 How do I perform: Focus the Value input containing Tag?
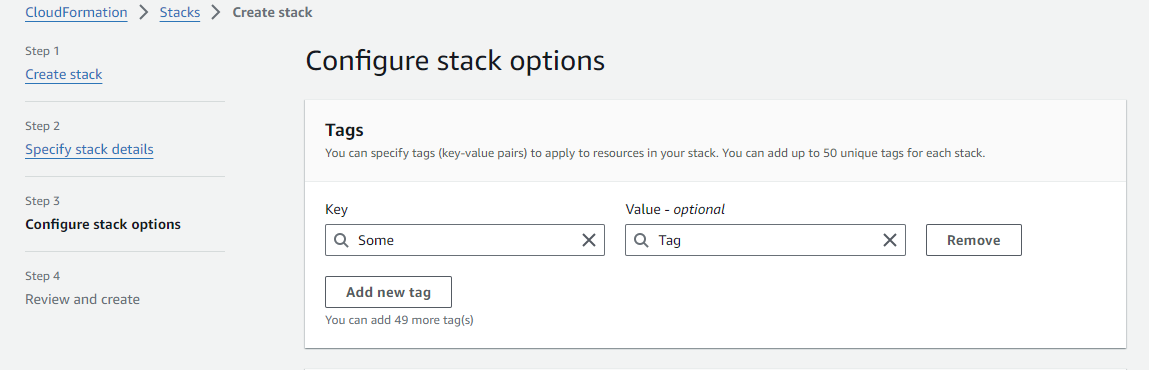point(765,240)
